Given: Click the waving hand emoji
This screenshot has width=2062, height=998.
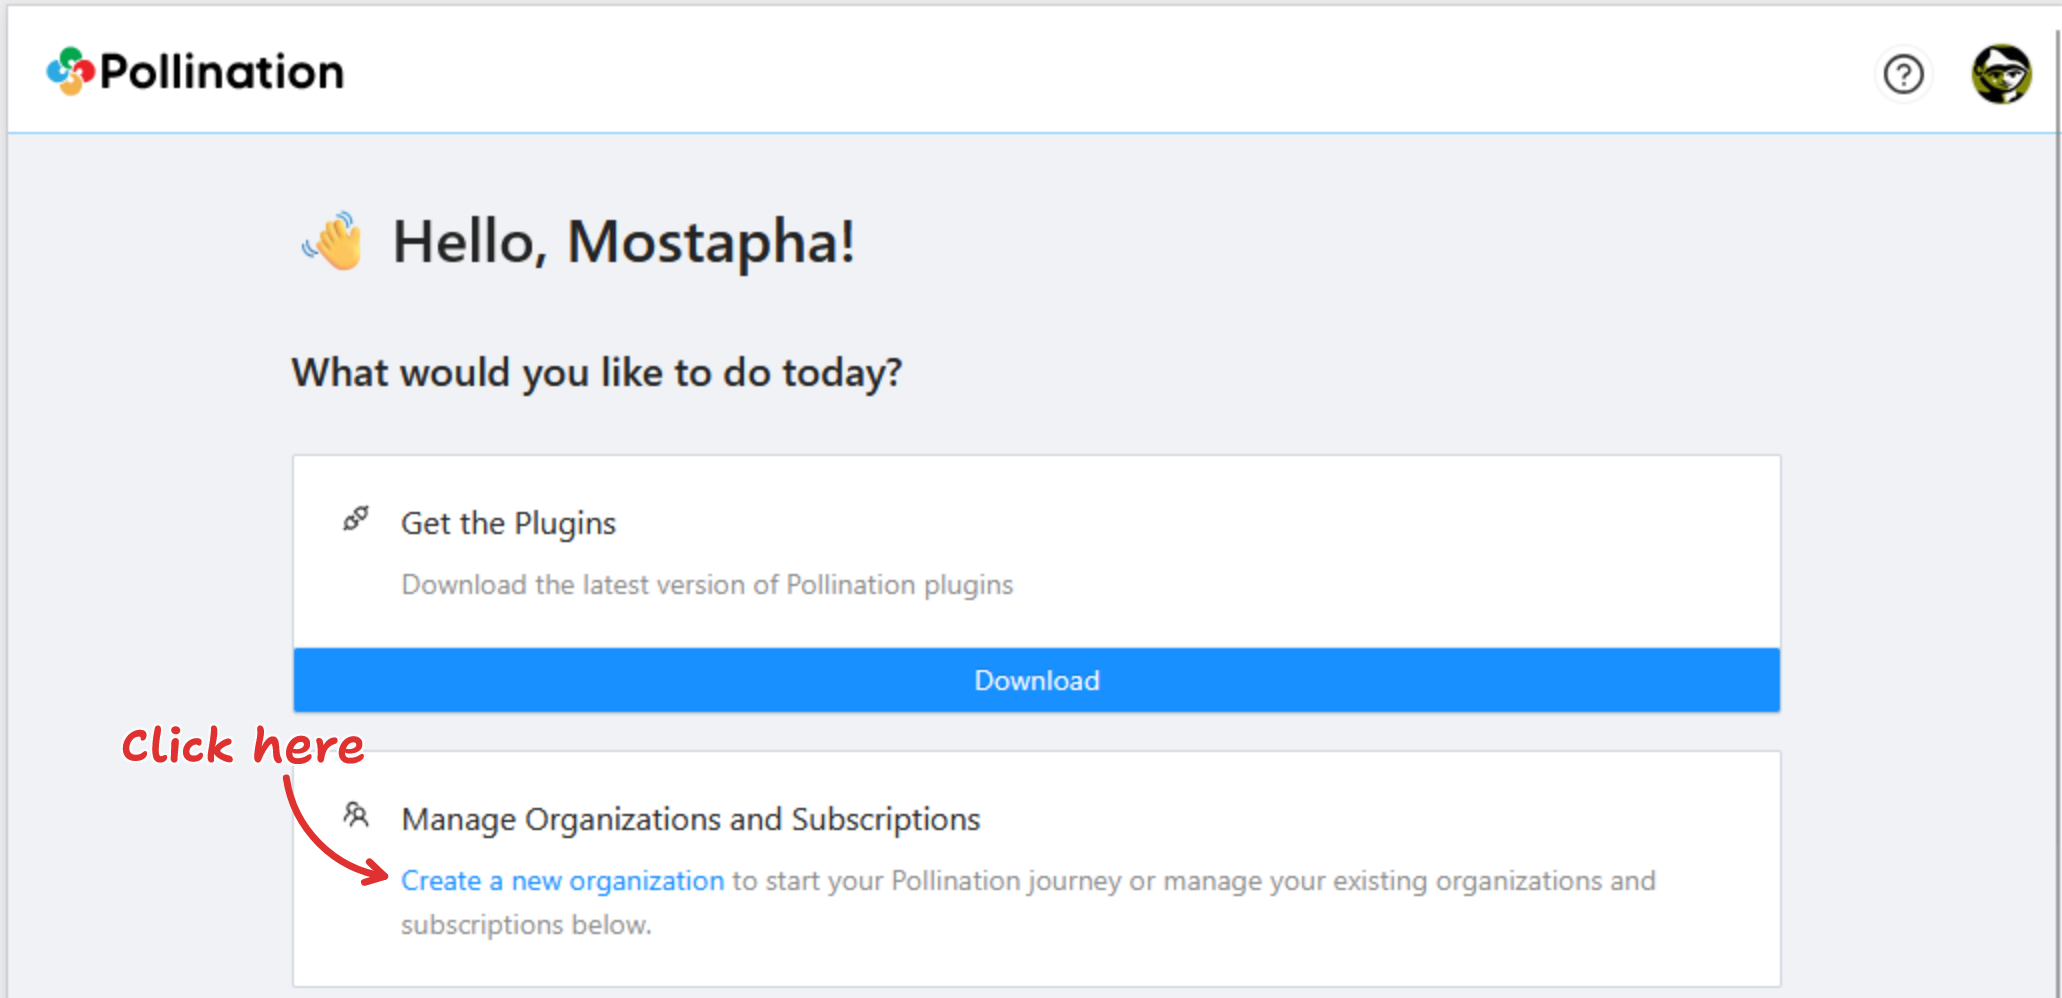Looking at the screenshot, I should 334,242.
